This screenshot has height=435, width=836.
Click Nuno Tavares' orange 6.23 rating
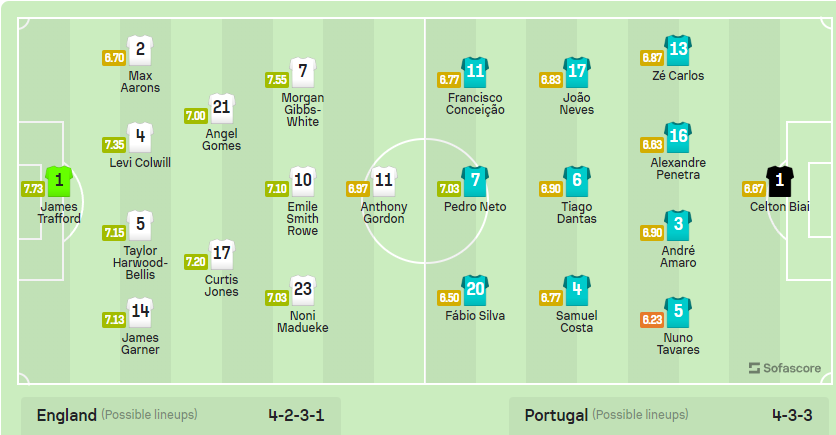(652, 319)
